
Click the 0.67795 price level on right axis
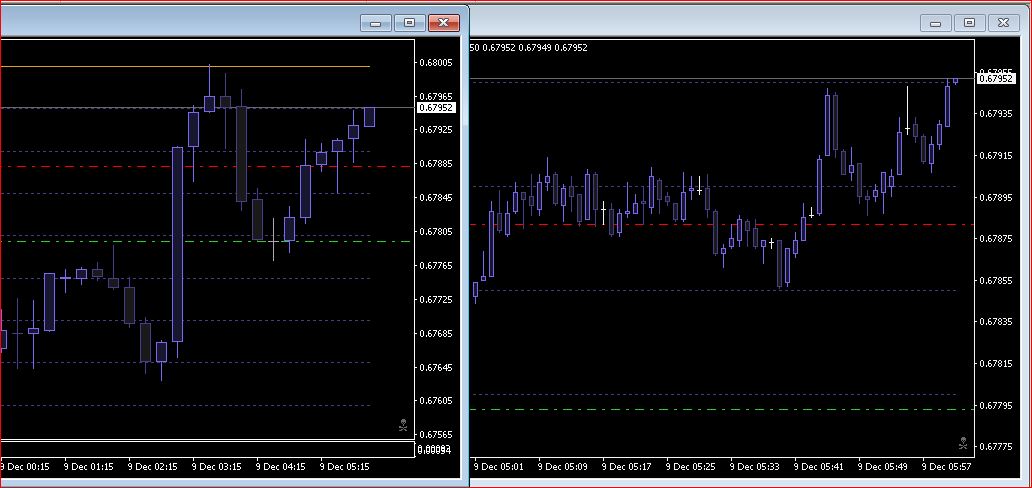(x=996, y=405)
